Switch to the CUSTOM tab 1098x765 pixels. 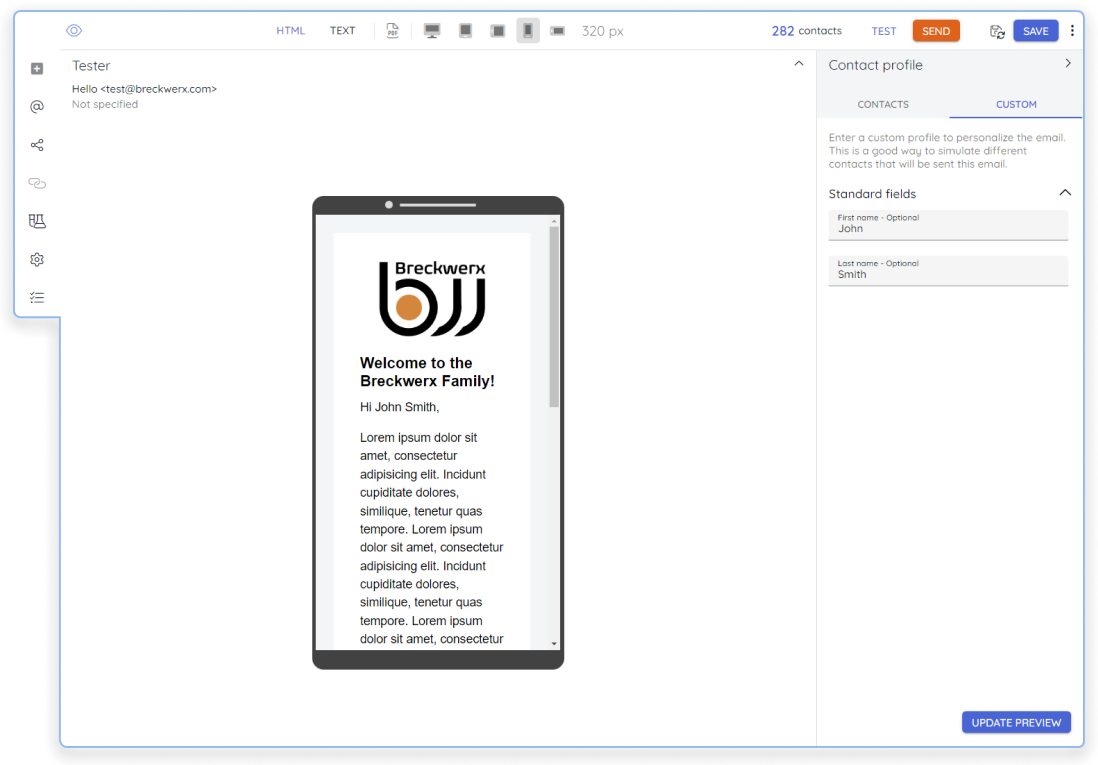[1016, 104]
